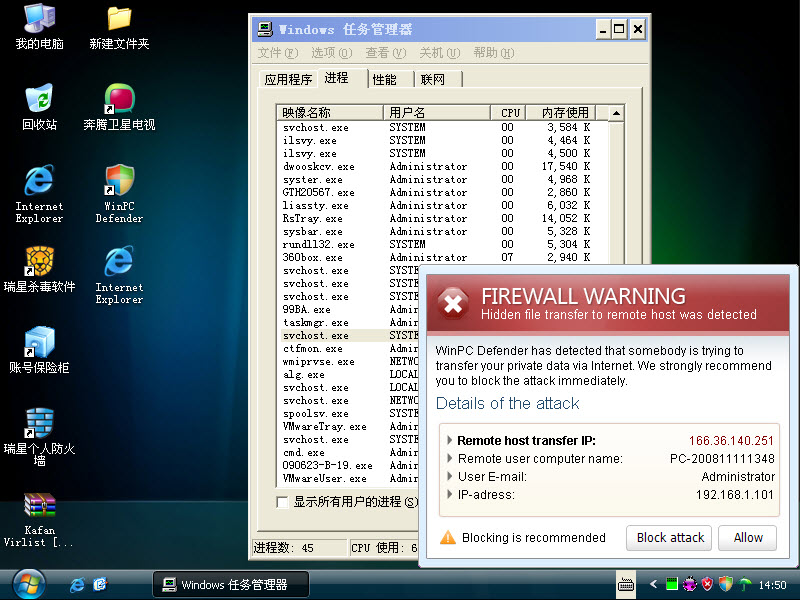Image resolution: width=800 pixels, height=600 pixels.
Task: Select RsTray.exe process row
Action: tap(442, 218)
